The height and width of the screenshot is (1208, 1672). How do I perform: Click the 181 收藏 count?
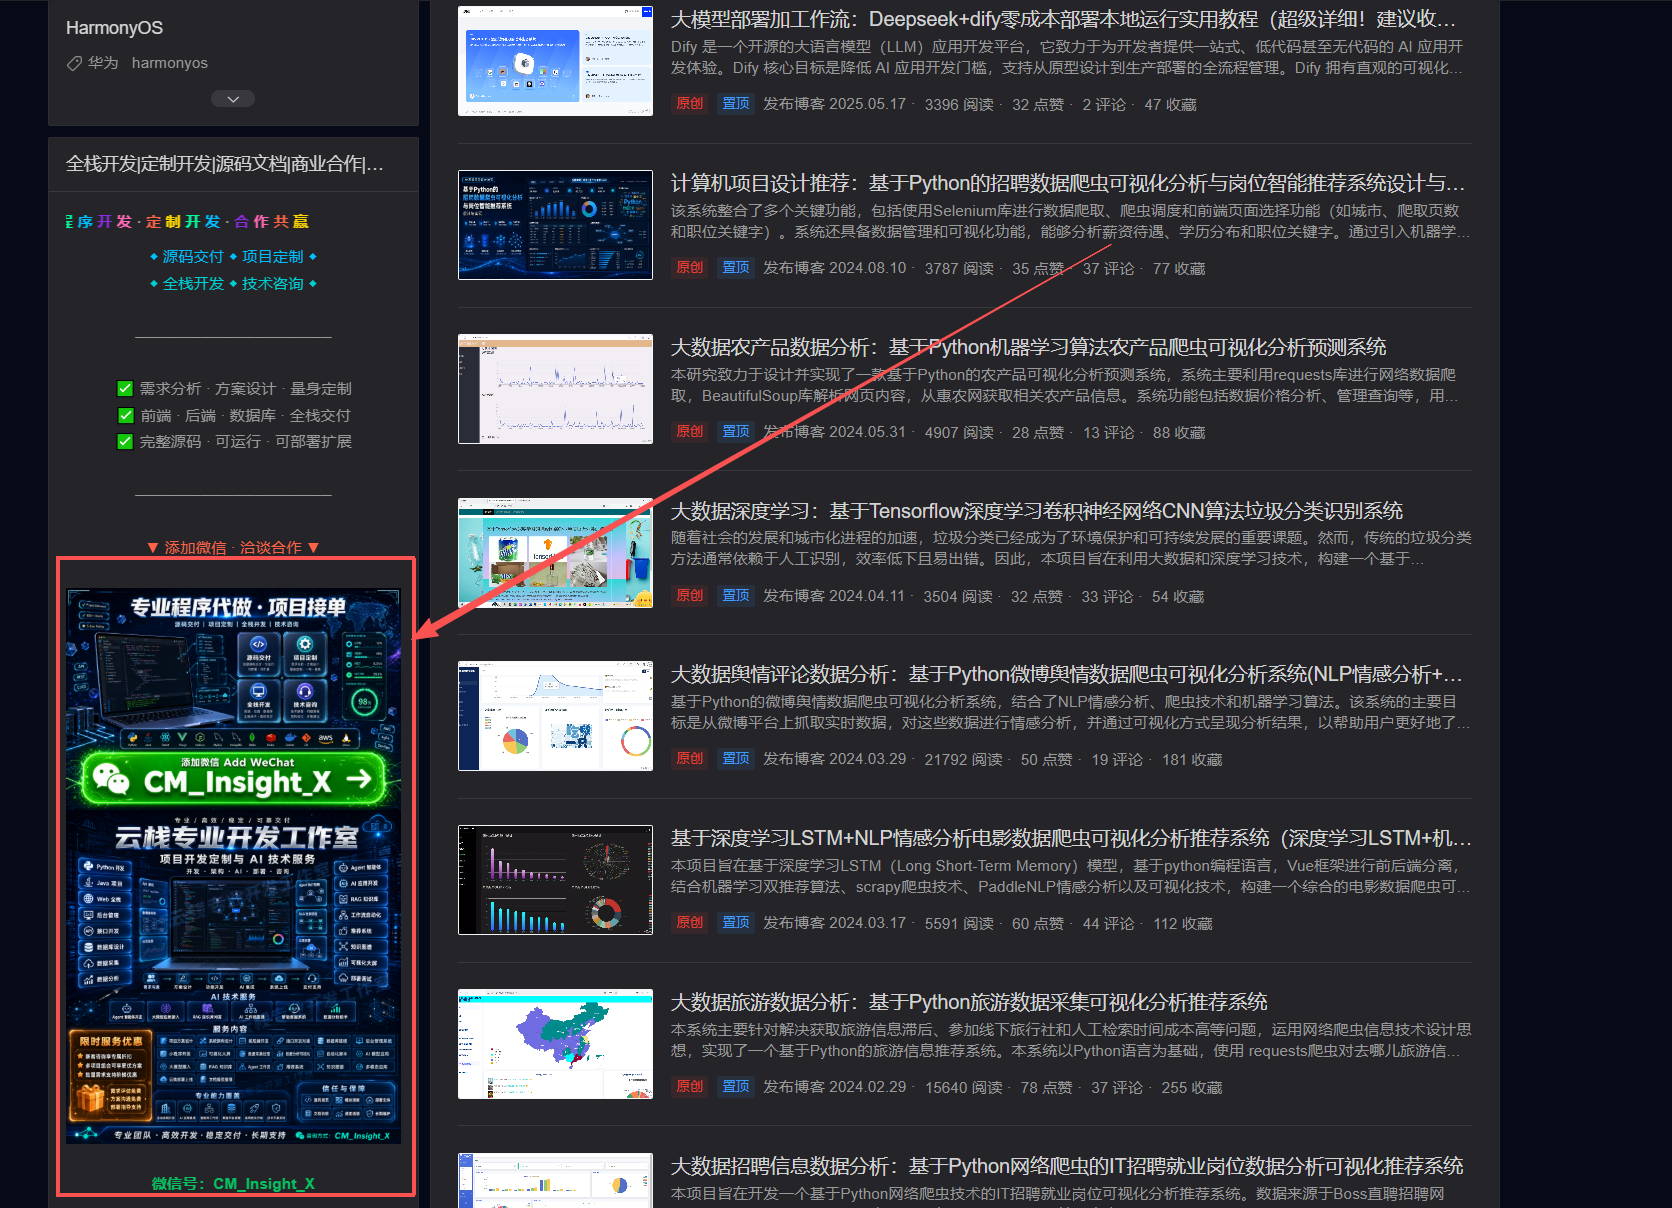[1192, 760]
